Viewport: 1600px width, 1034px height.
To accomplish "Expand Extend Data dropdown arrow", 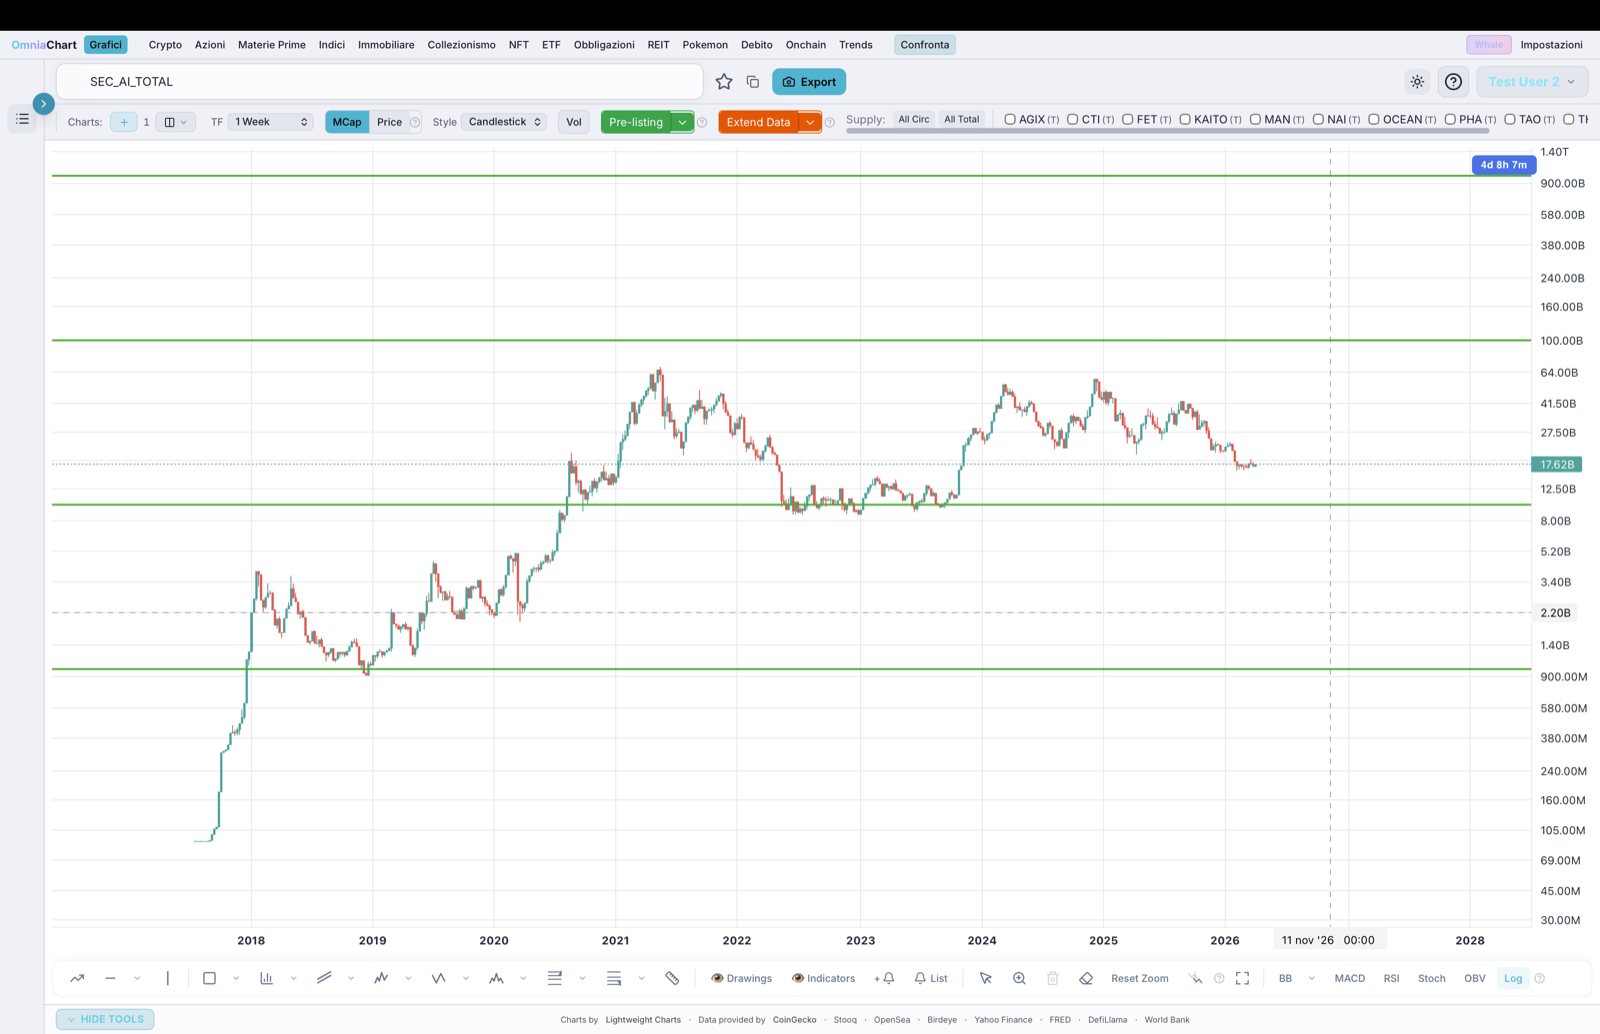I will (810, 122).
